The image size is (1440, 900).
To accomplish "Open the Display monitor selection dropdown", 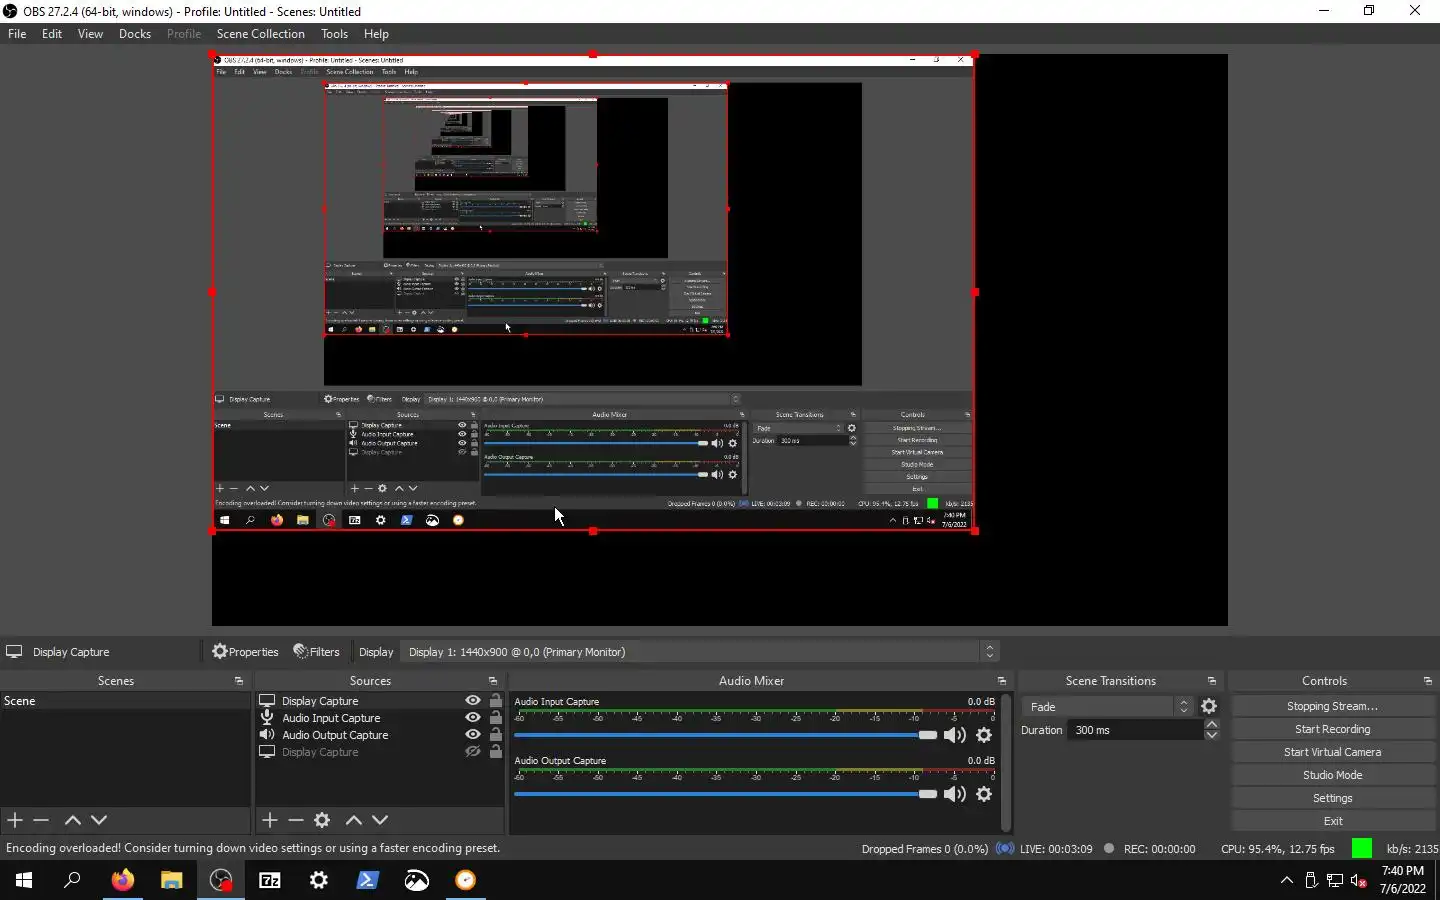I will tap(700, 652).
